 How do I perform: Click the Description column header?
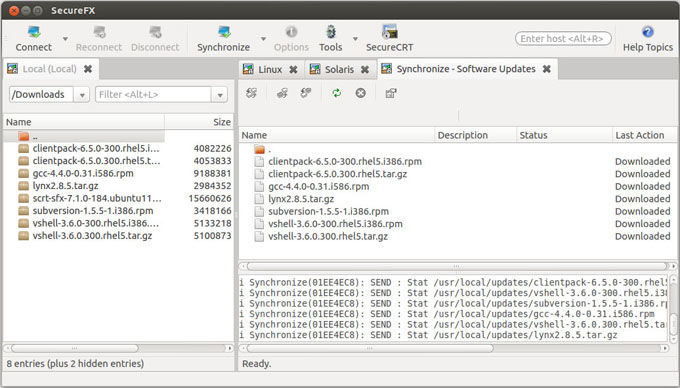[475, 135]
